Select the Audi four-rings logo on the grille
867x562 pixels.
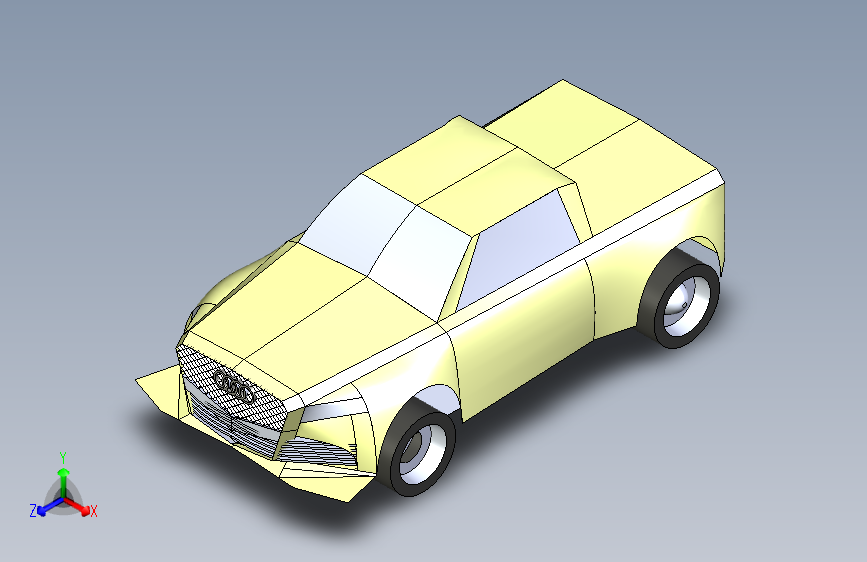[233, 385]
